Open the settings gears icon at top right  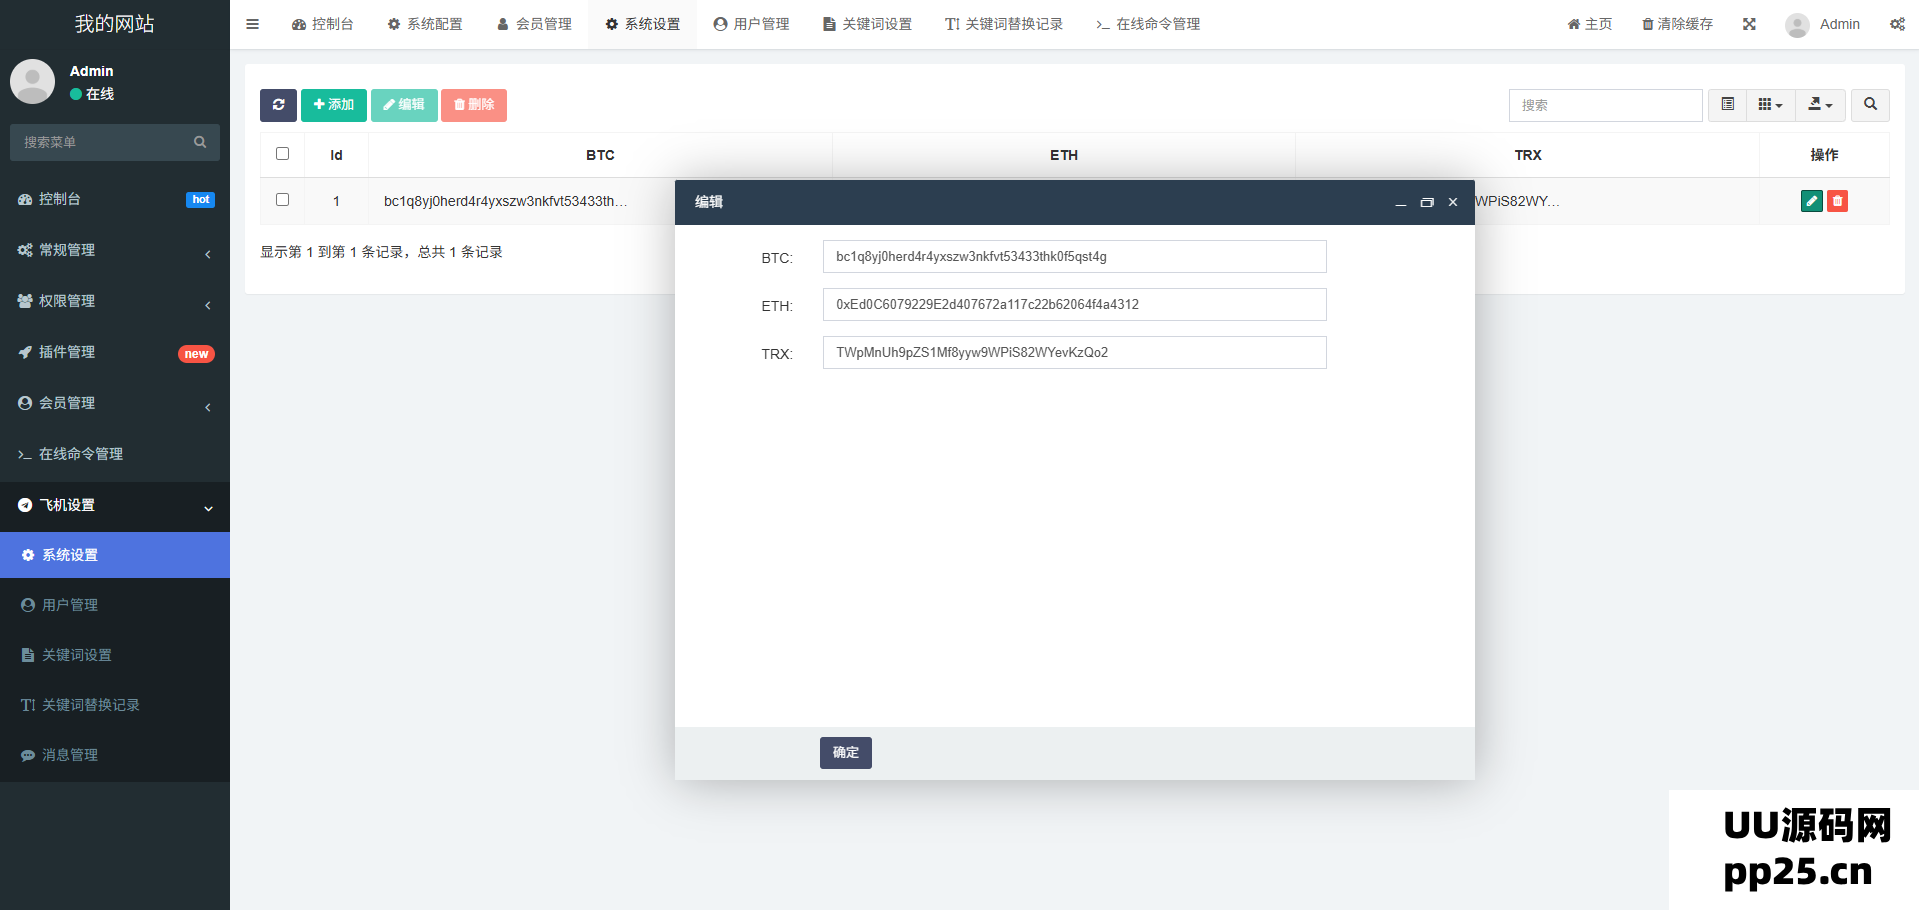(1897, 24)
